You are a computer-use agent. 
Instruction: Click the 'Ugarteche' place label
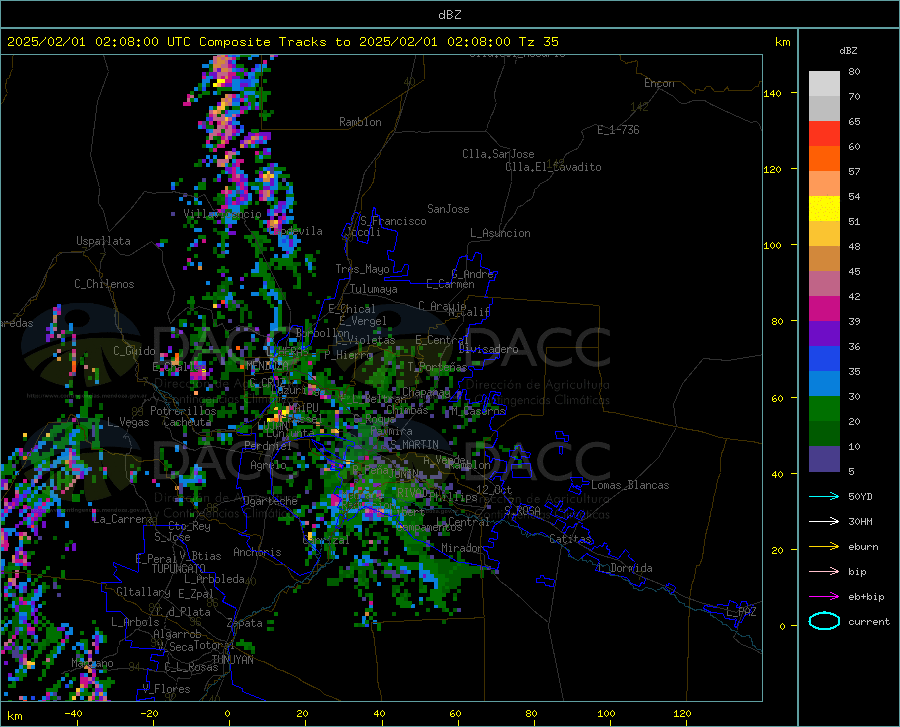click(x=270, y=501)
